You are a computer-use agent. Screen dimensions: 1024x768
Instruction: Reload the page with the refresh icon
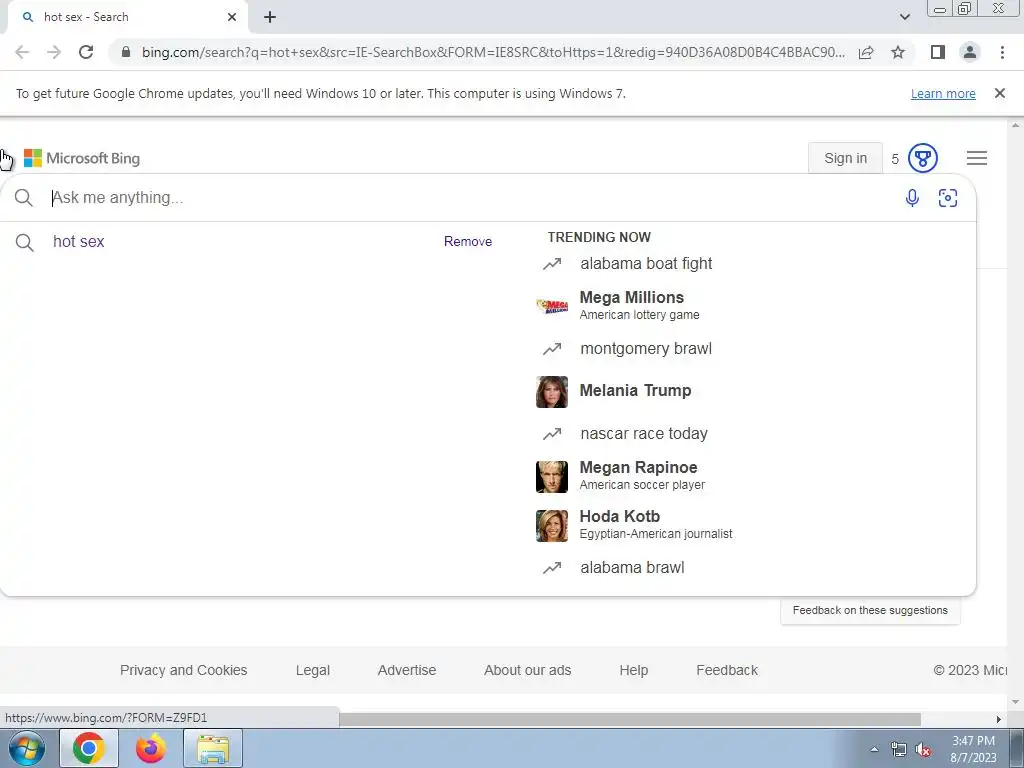click(86, 52)
